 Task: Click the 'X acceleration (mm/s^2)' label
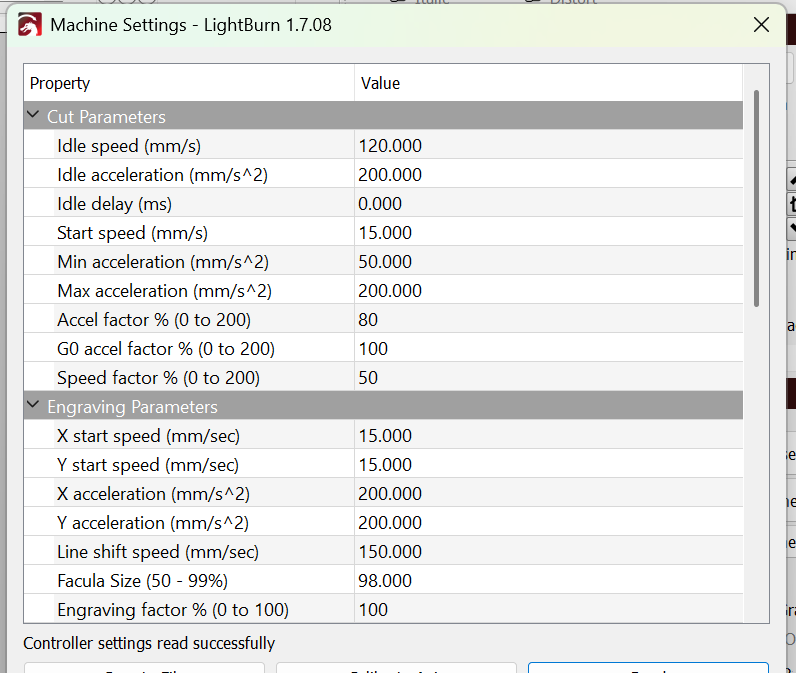click(x=154, y=493)
